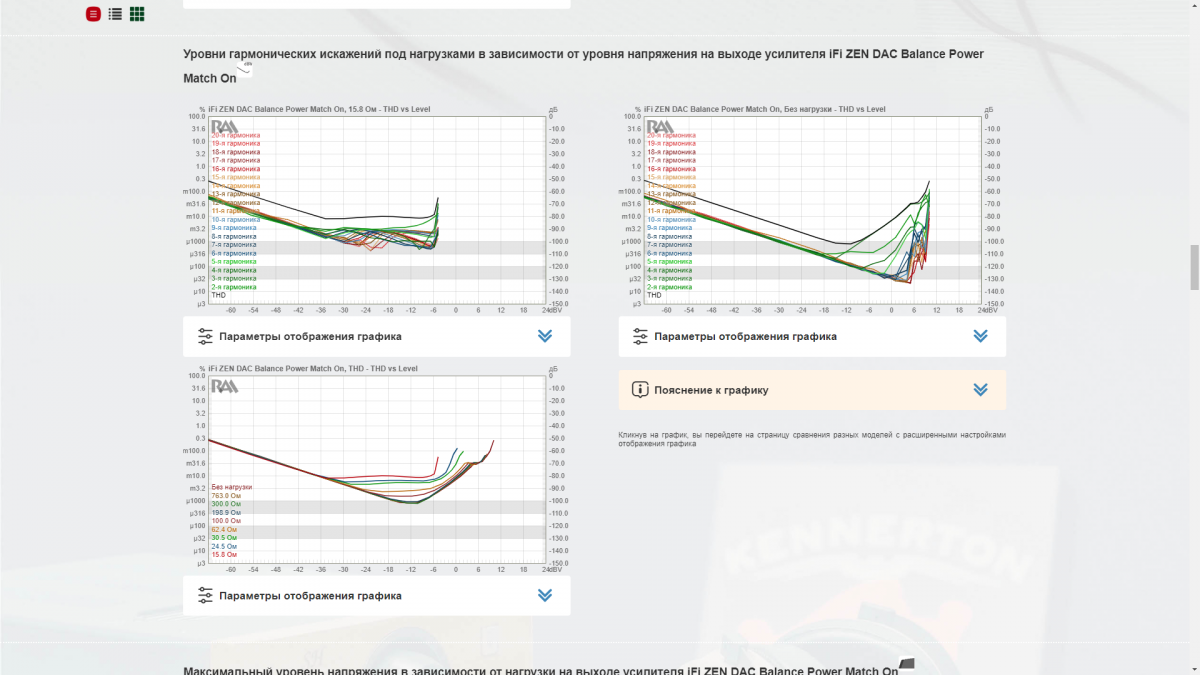1200x675 pixels.
Task: Select the red compact view icon
Action: 93,14
